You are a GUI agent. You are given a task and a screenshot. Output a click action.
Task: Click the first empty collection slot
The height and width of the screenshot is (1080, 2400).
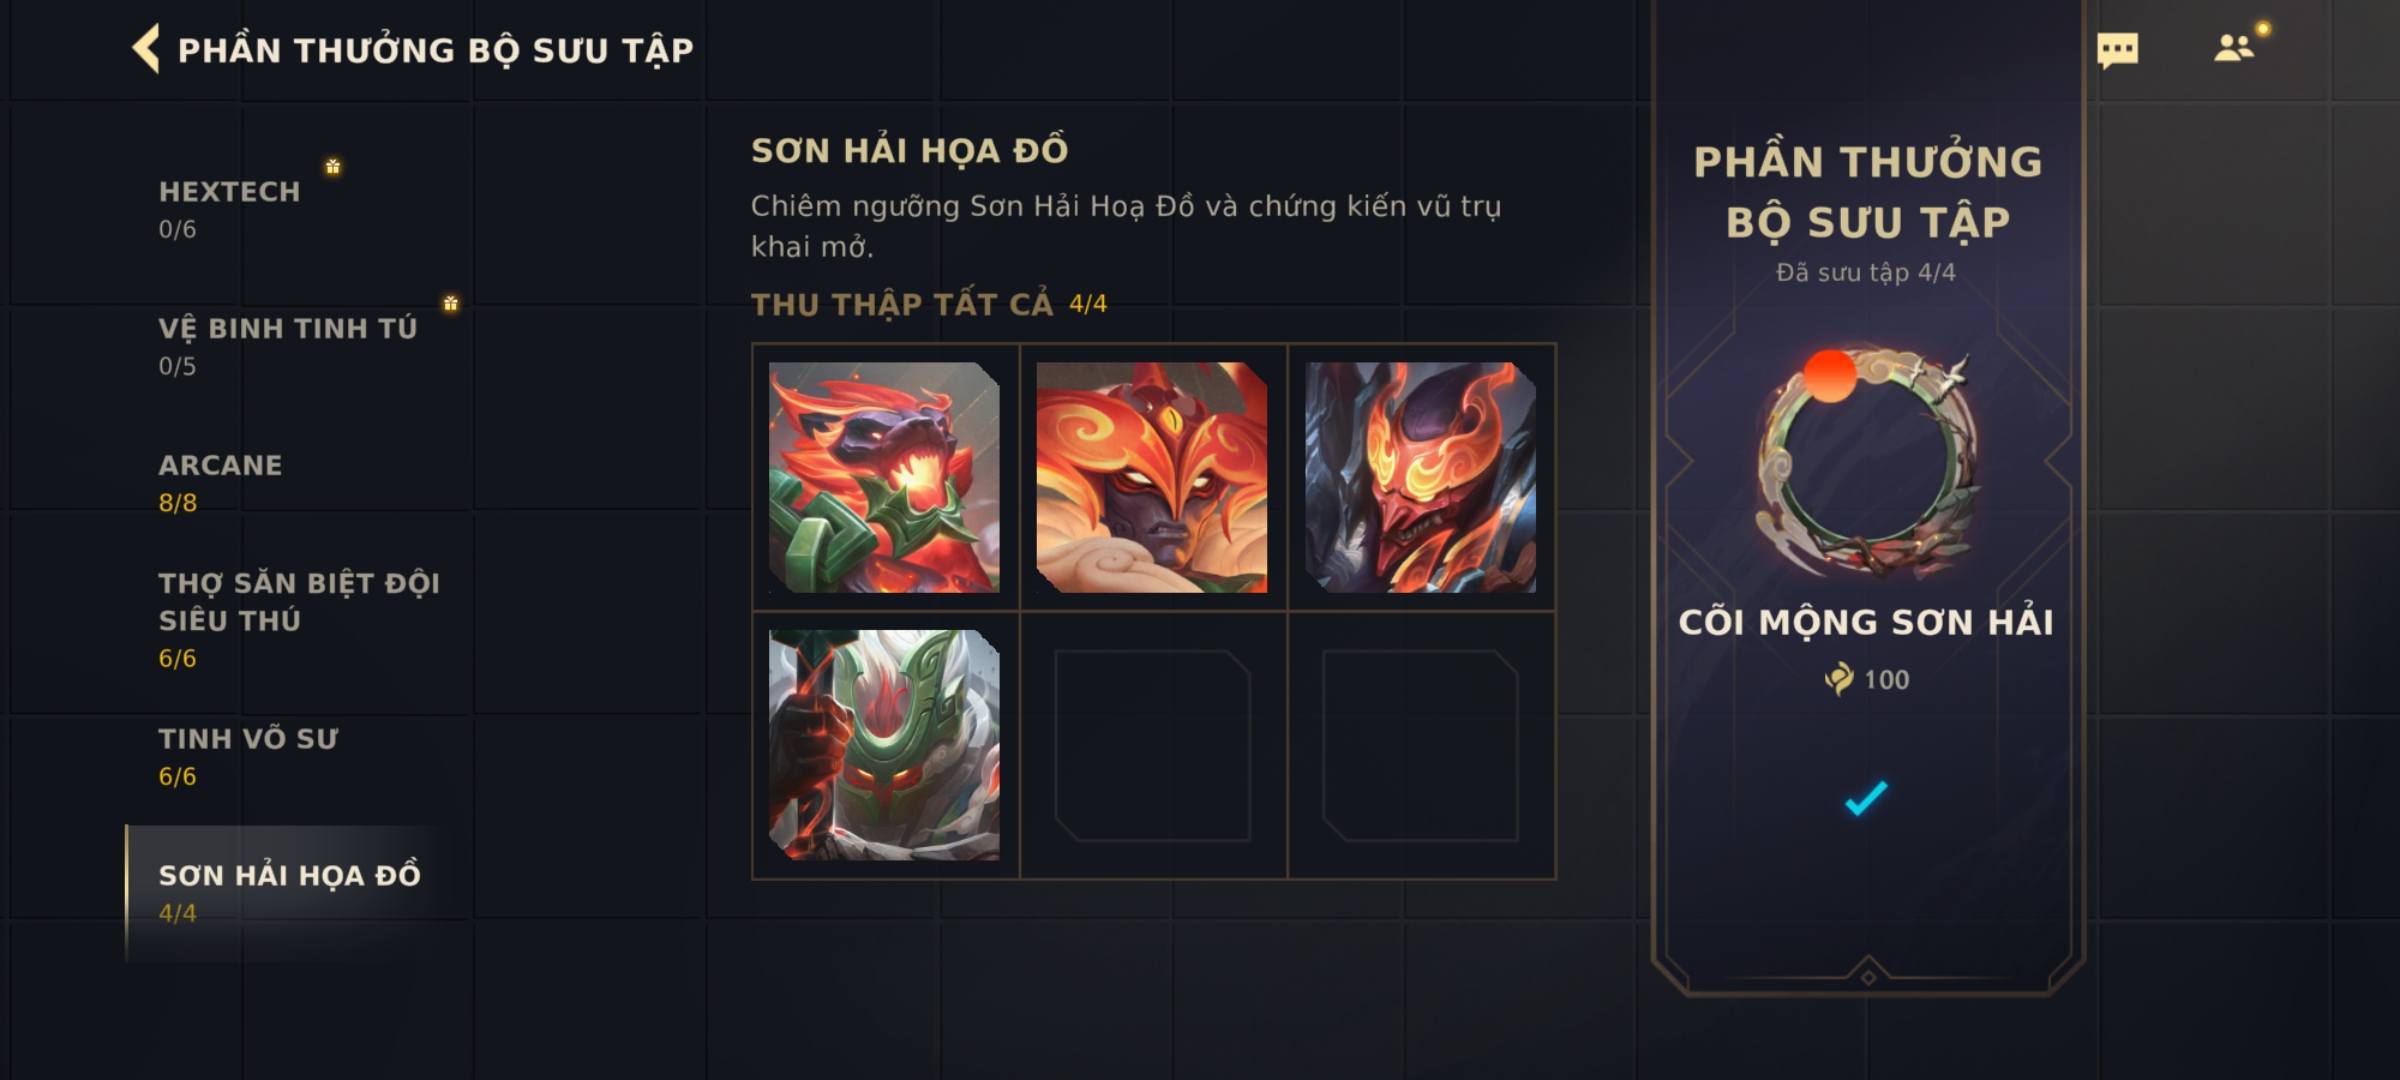(x=1152, y=745)
